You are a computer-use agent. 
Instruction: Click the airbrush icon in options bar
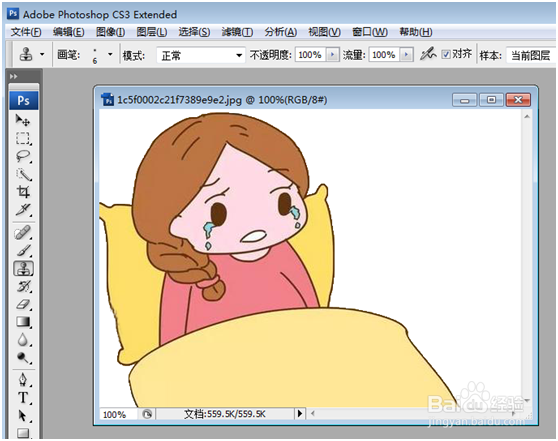[427, 54]
